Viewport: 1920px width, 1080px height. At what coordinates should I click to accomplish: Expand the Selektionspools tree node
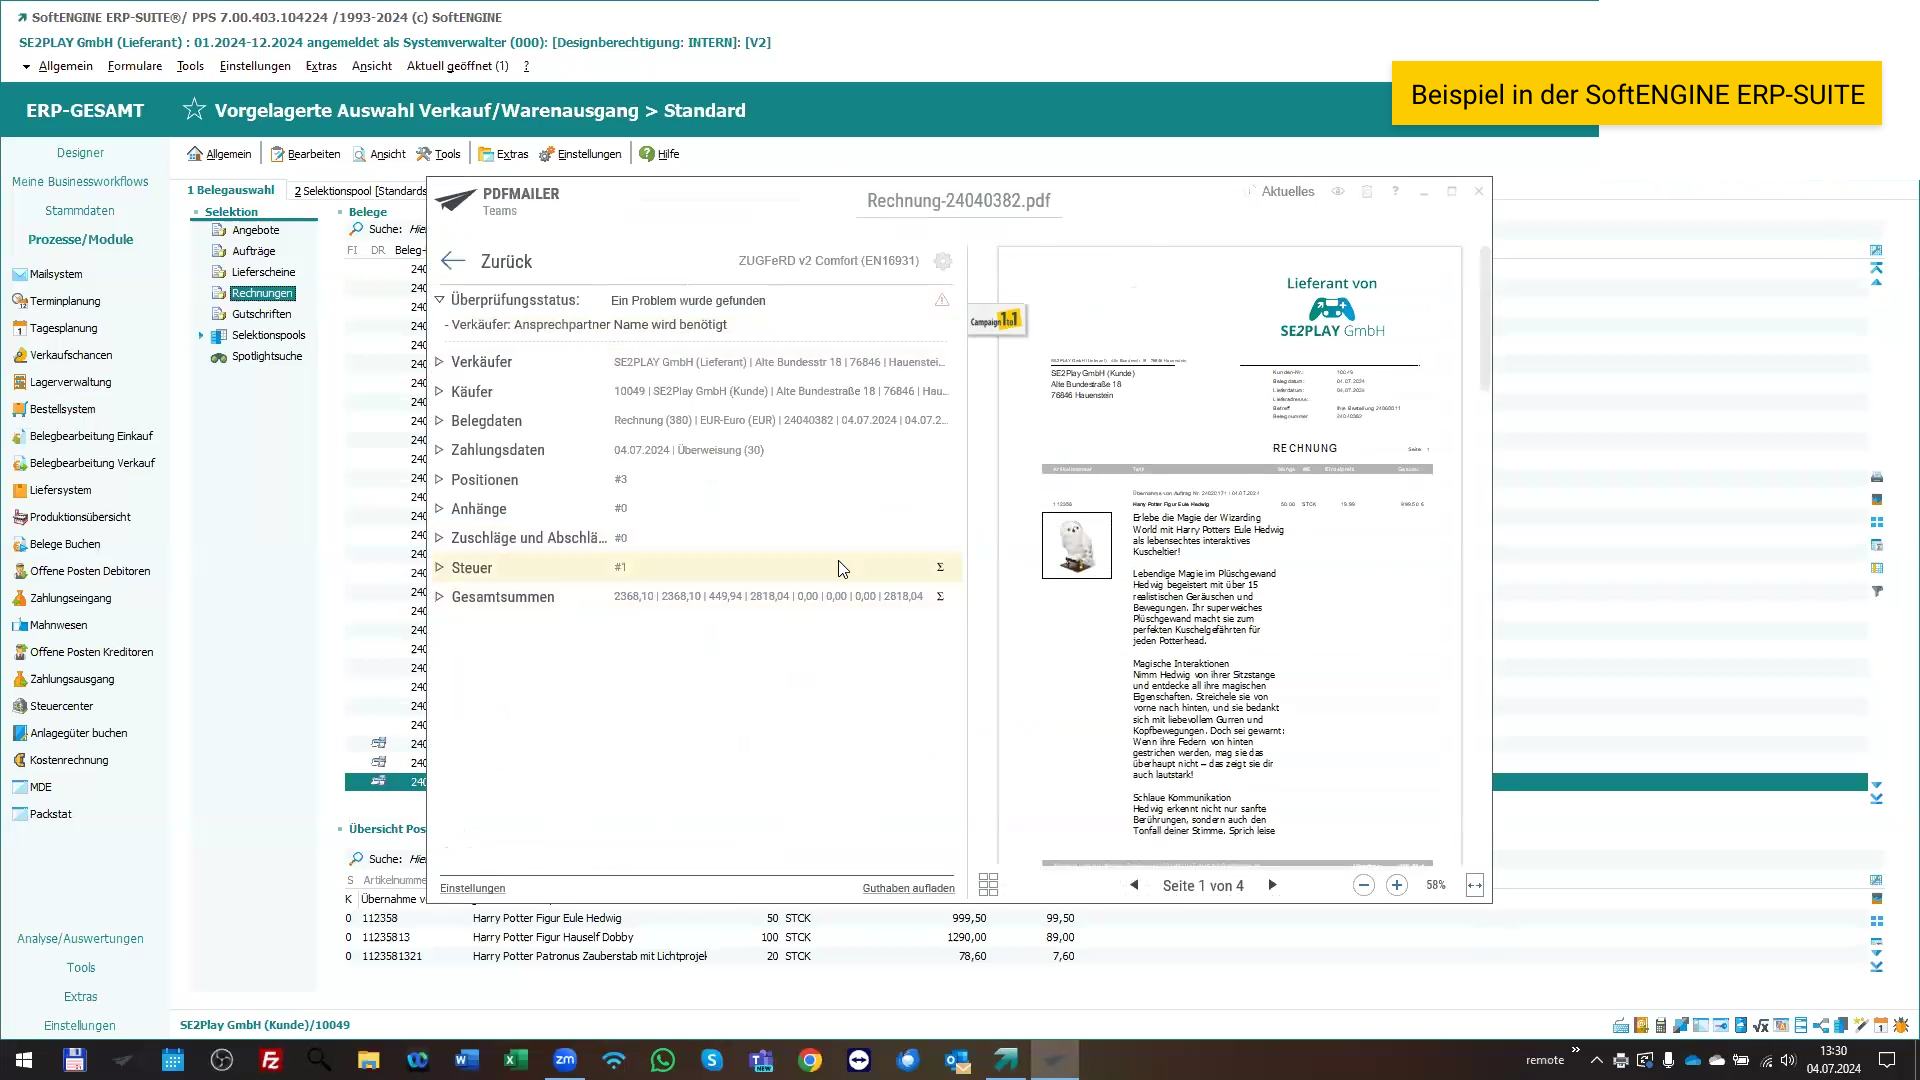(201, 335)
